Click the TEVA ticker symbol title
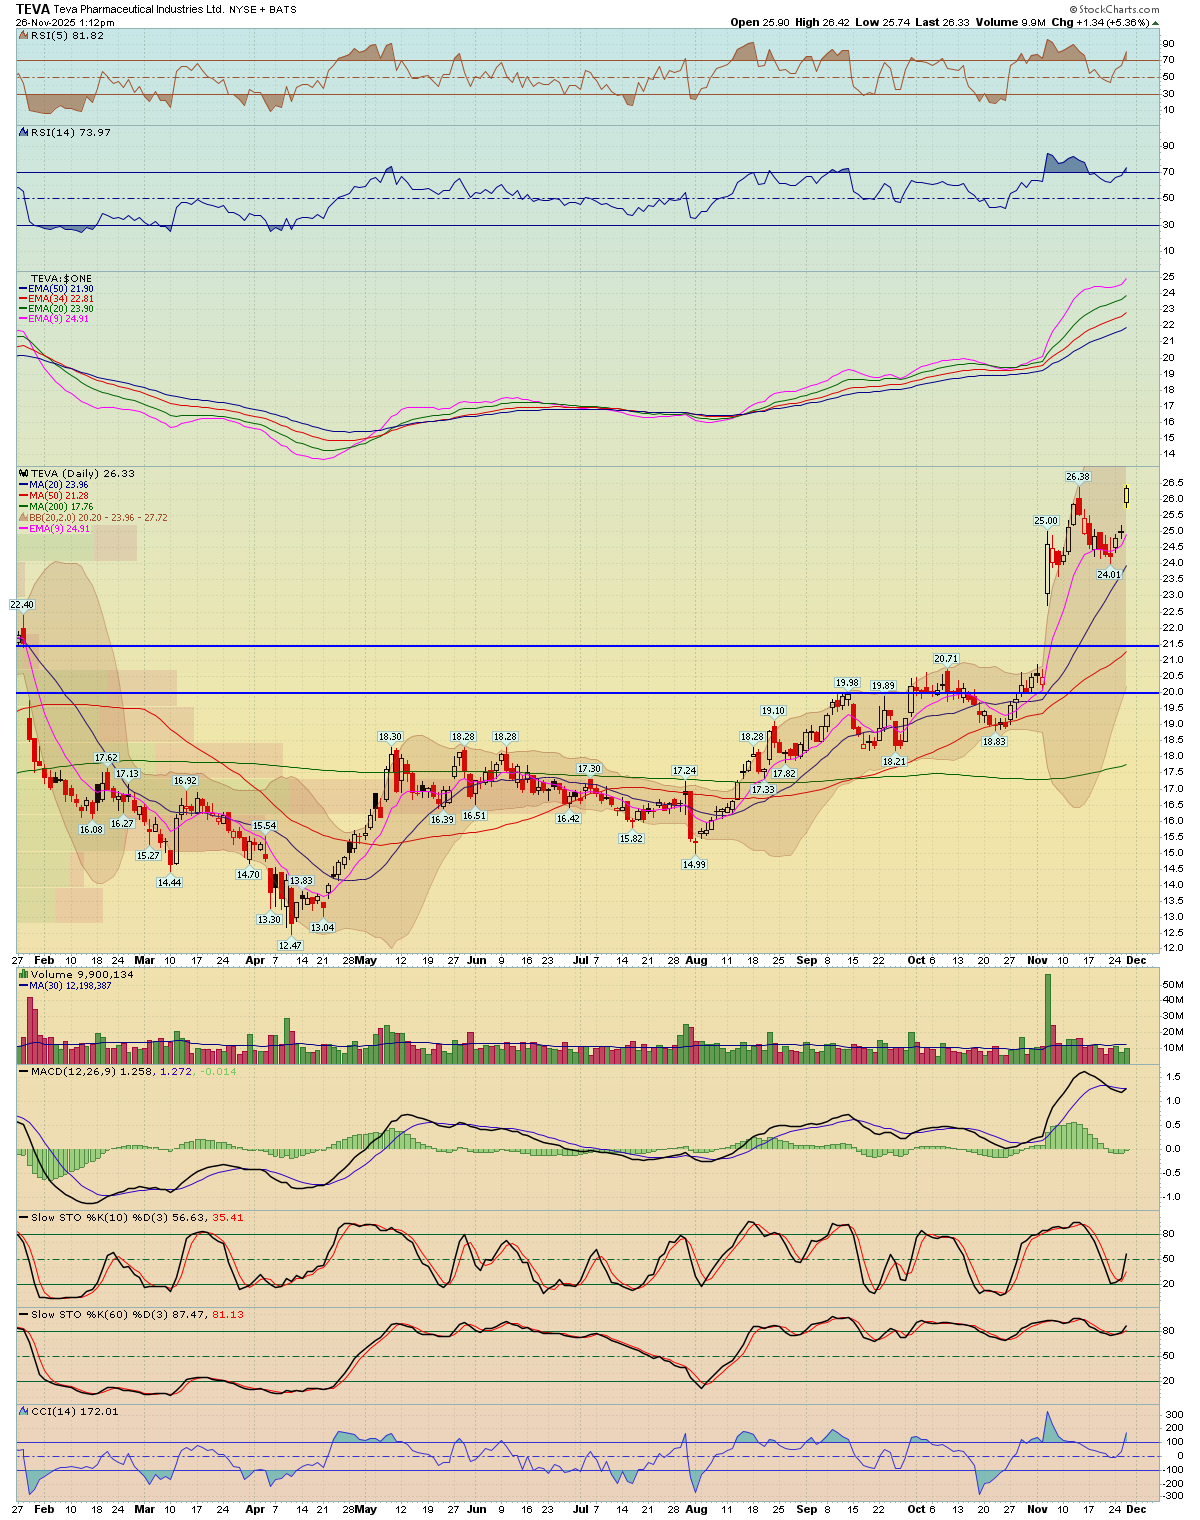 click(33, 9)
